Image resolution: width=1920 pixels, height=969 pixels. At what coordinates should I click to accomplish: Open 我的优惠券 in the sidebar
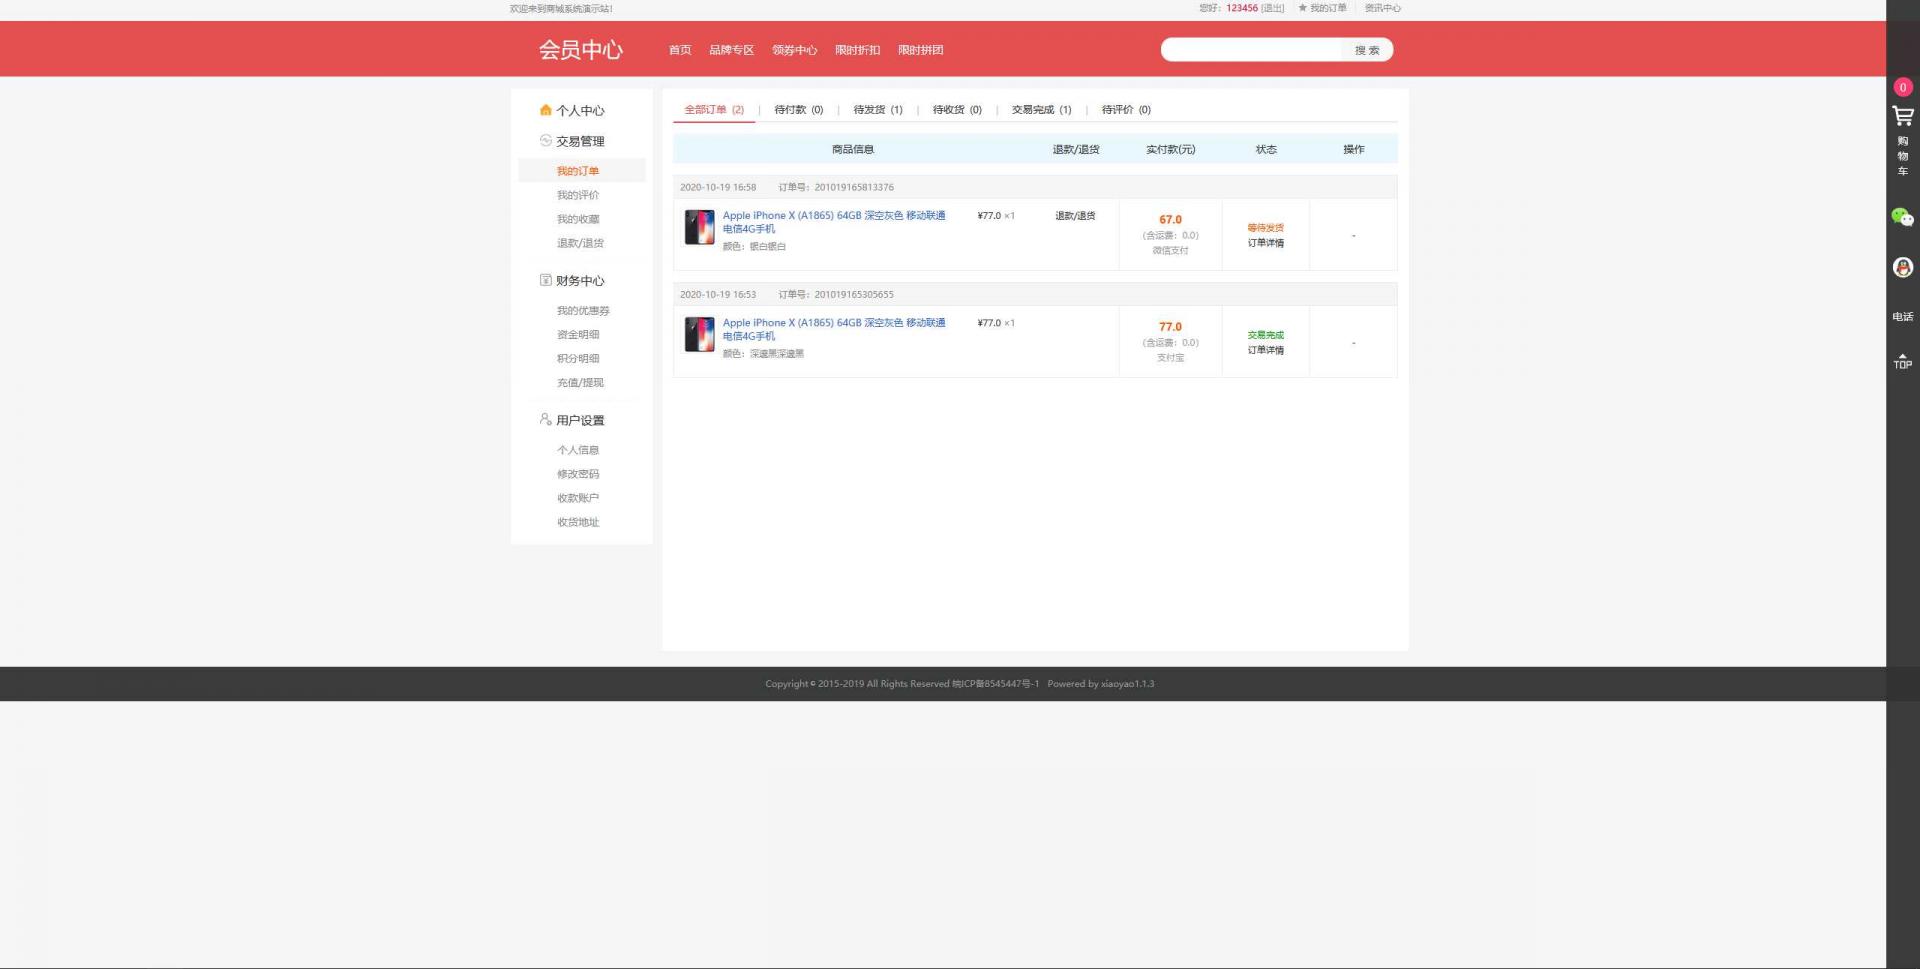pyautogui.click(x=582, y=311)
